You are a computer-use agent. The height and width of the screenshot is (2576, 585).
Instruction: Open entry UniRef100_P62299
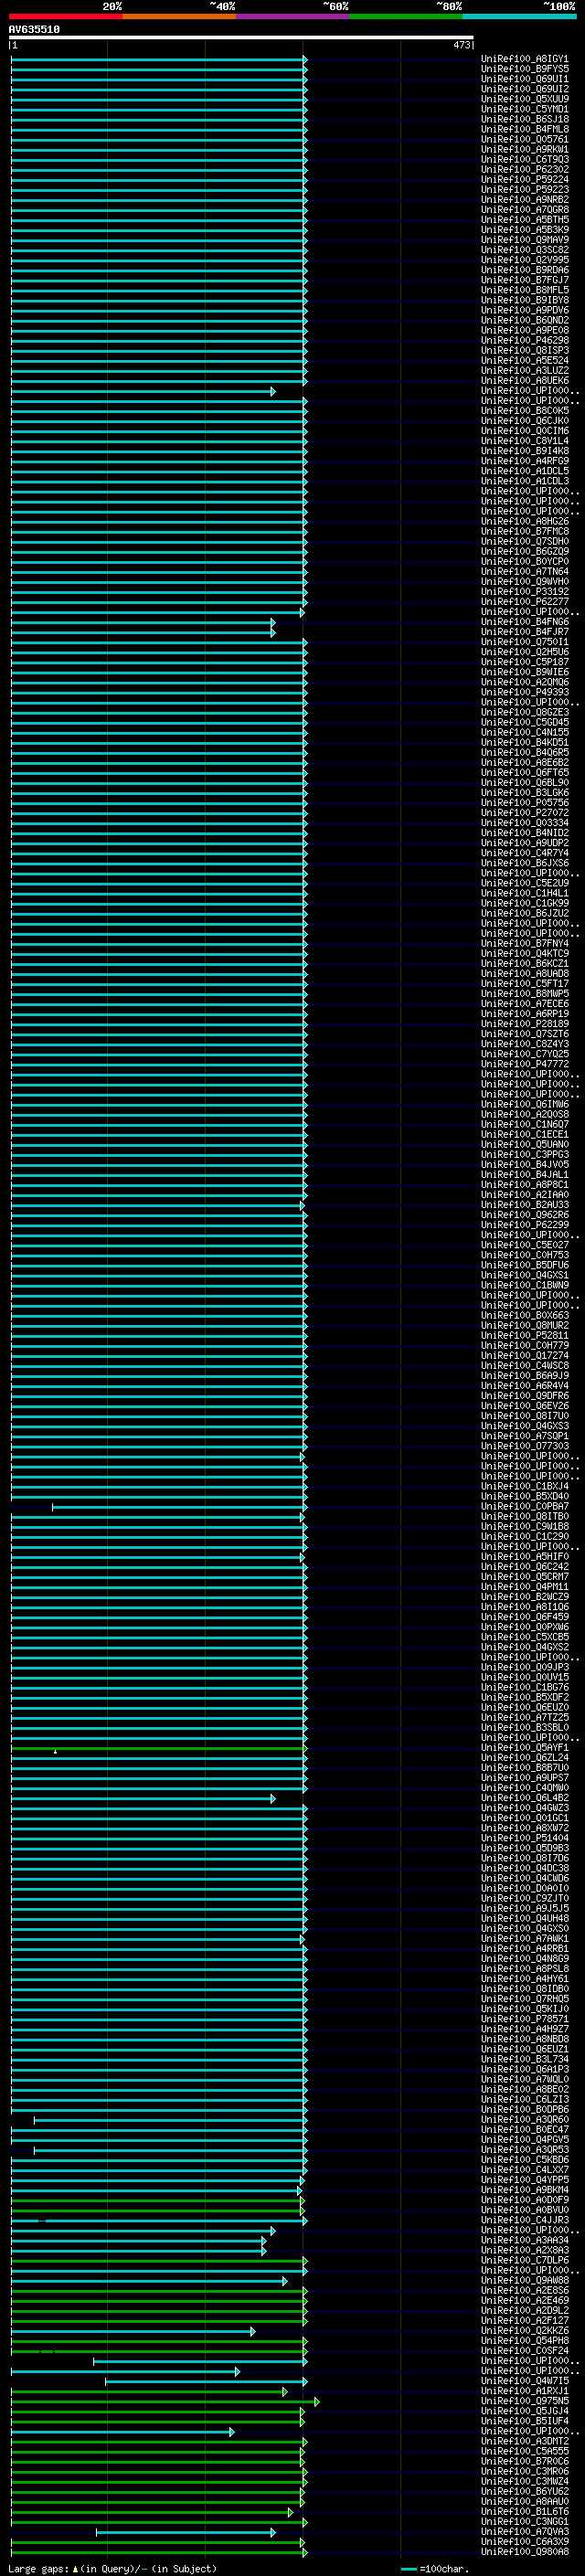[525, 1225]
